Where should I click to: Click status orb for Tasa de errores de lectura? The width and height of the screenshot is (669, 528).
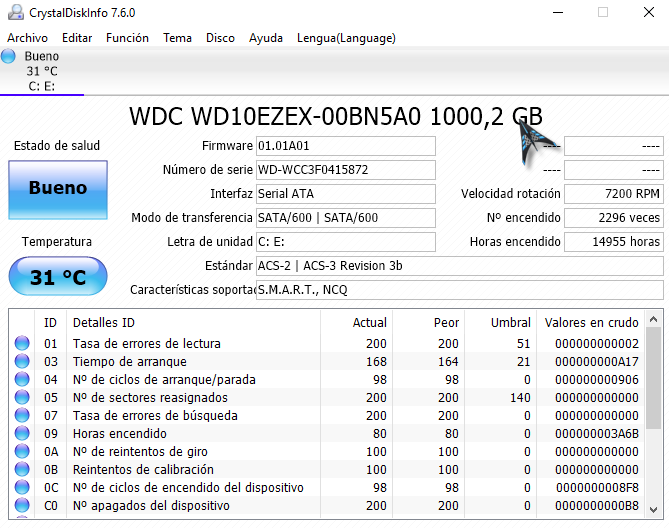[22, 343]
